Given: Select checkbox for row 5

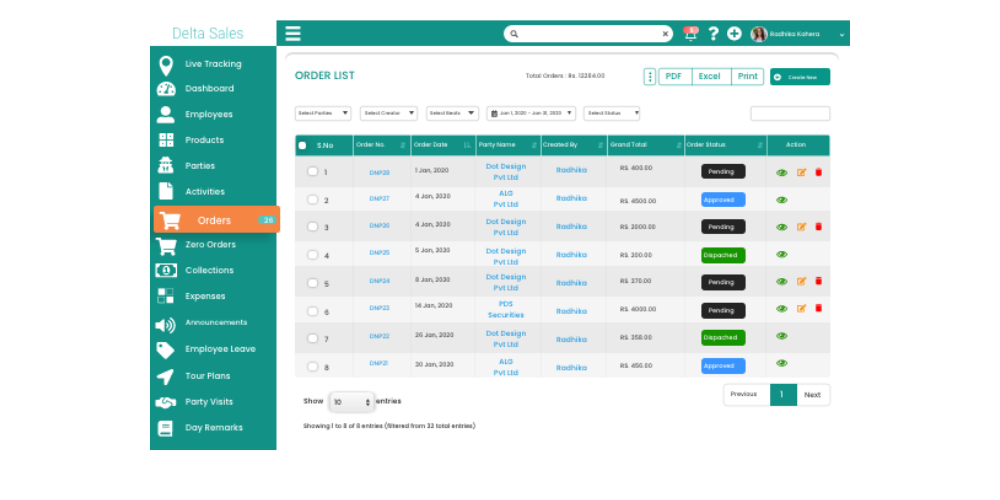Looking at the screenshot, I should (x=312, y=283).
